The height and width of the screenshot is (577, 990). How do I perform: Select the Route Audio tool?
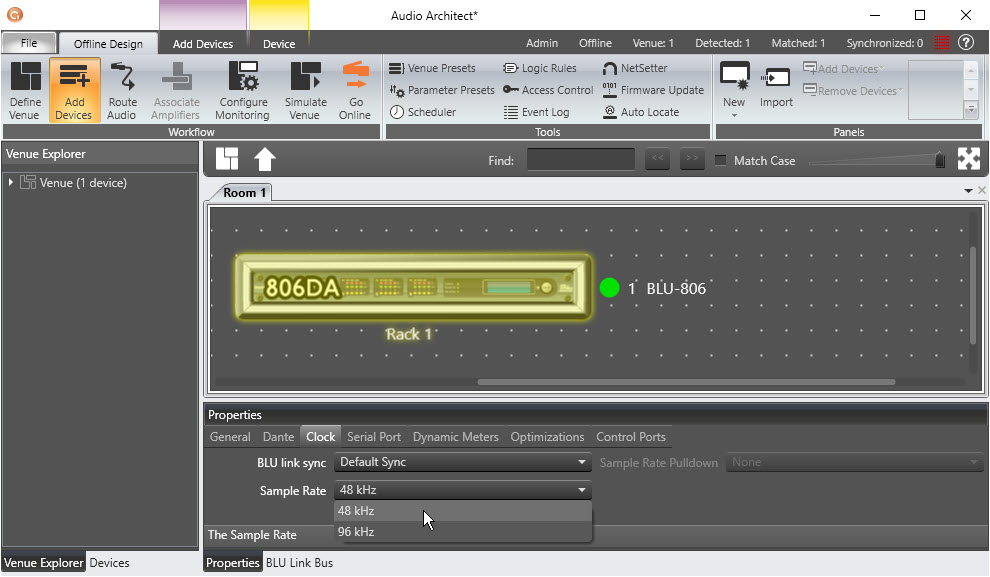[x=122, y=89]
